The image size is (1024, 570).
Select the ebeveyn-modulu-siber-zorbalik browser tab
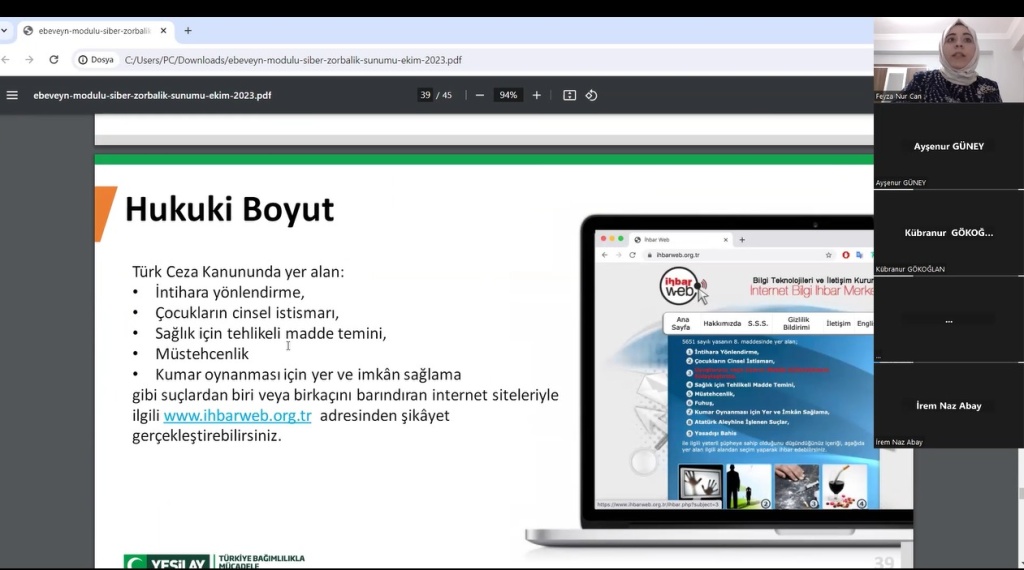pyautogui.click(x=90, y=31)
